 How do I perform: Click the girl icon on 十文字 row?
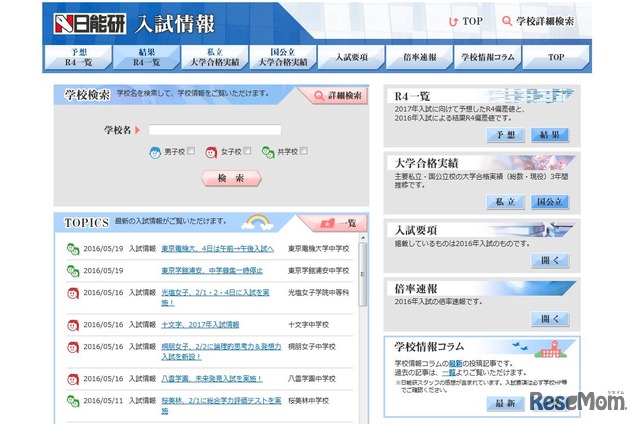[73, 325]
